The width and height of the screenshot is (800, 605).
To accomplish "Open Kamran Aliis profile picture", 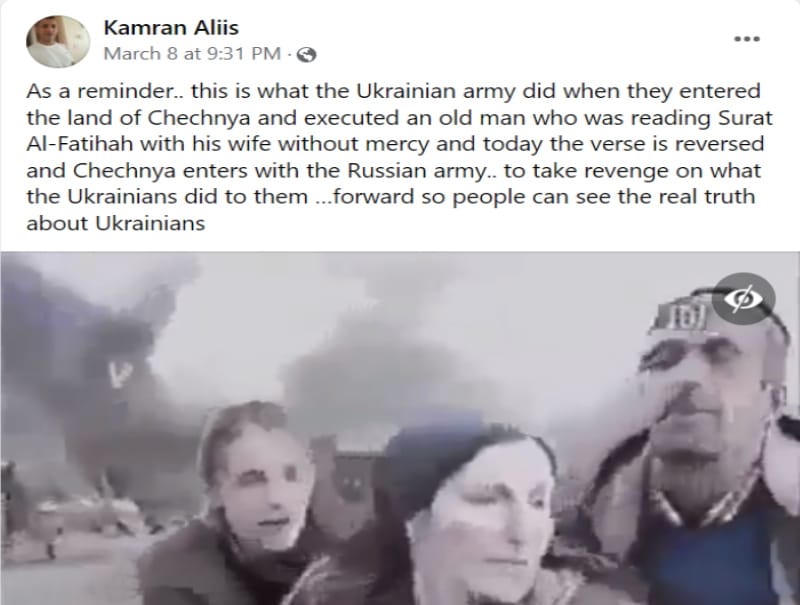I will (58, 41).
